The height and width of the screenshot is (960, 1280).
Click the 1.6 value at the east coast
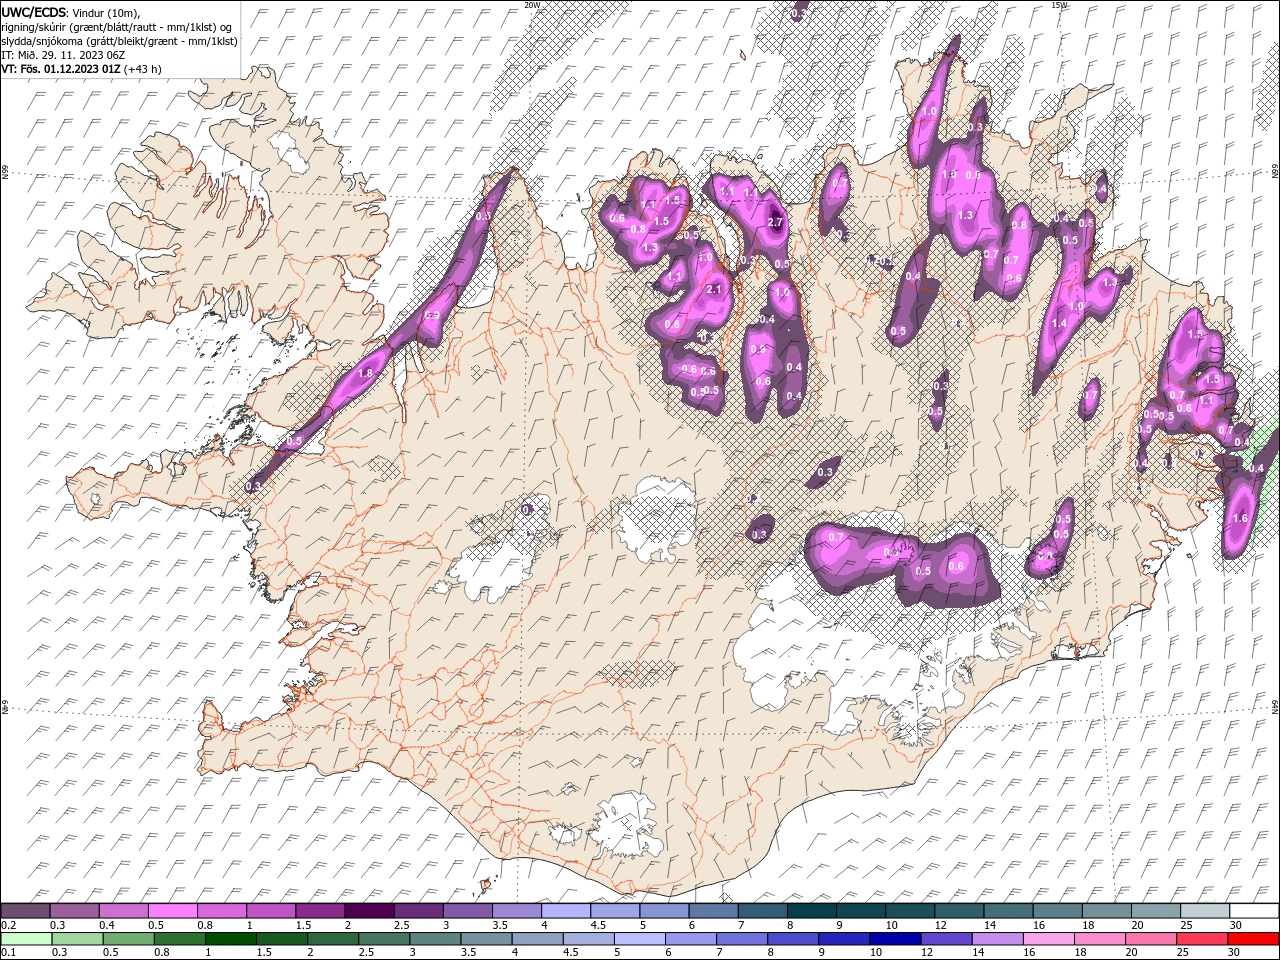coord(1241,519)
